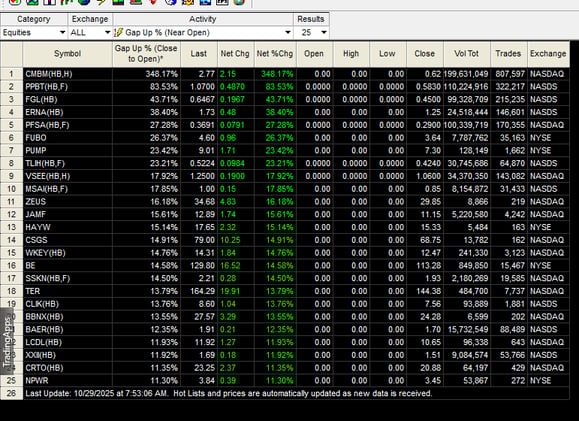Select the CSGS symbol cell
The width and height of the screenshot is (579, 421).
tap(68, 240)
